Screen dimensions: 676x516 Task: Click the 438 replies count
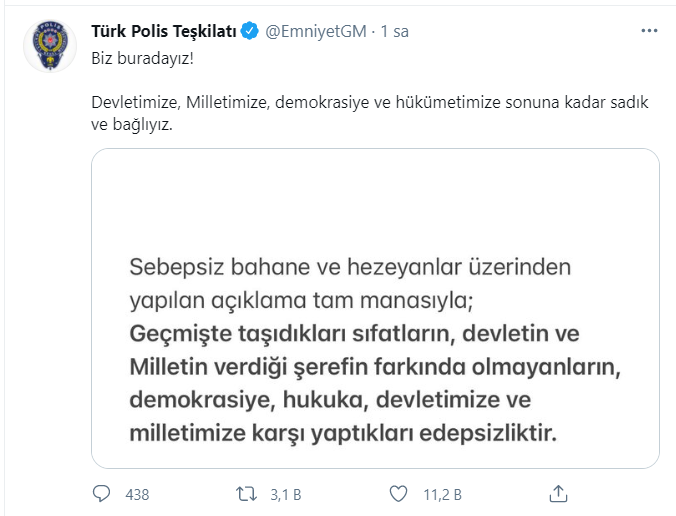click(137, 494)
